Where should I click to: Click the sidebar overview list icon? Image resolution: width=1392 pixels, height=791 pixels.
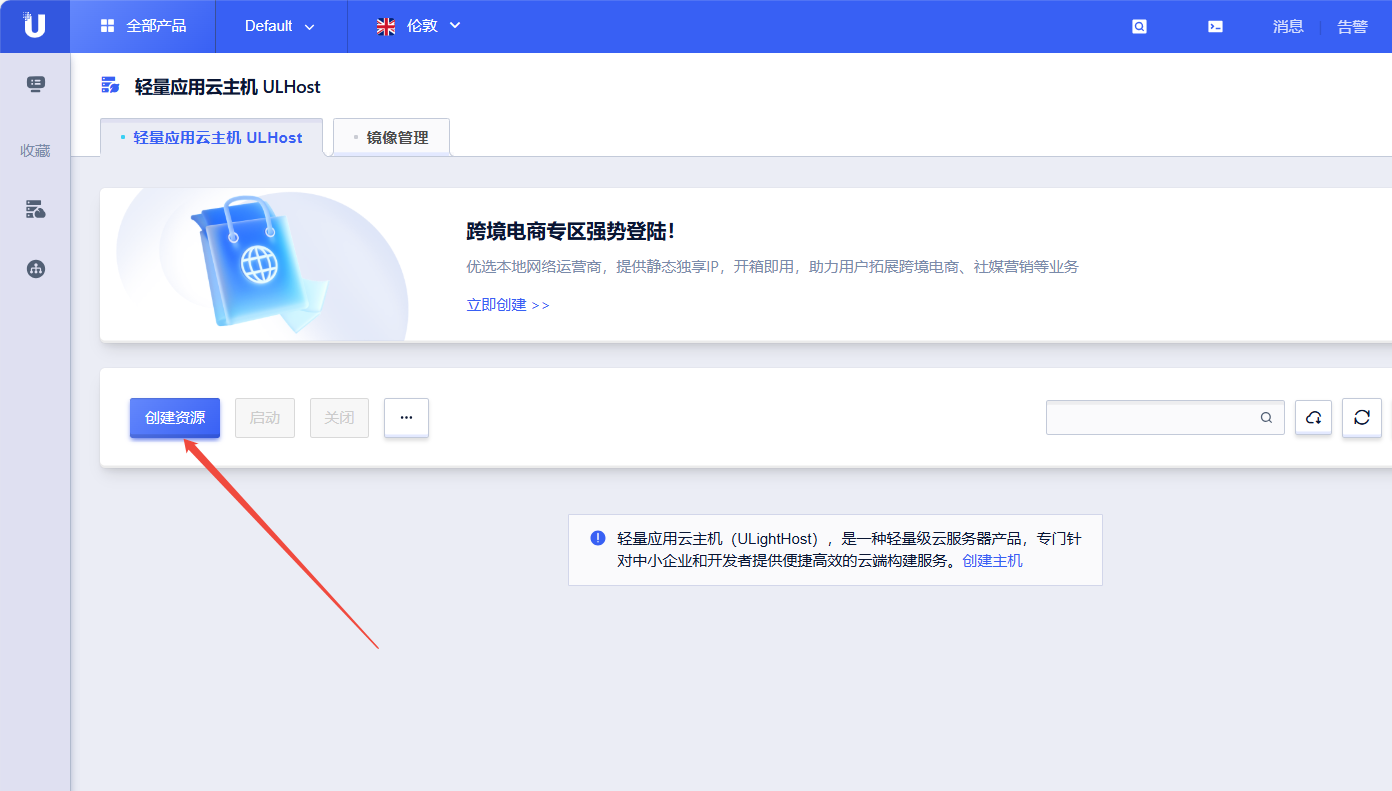click(36, 84)
